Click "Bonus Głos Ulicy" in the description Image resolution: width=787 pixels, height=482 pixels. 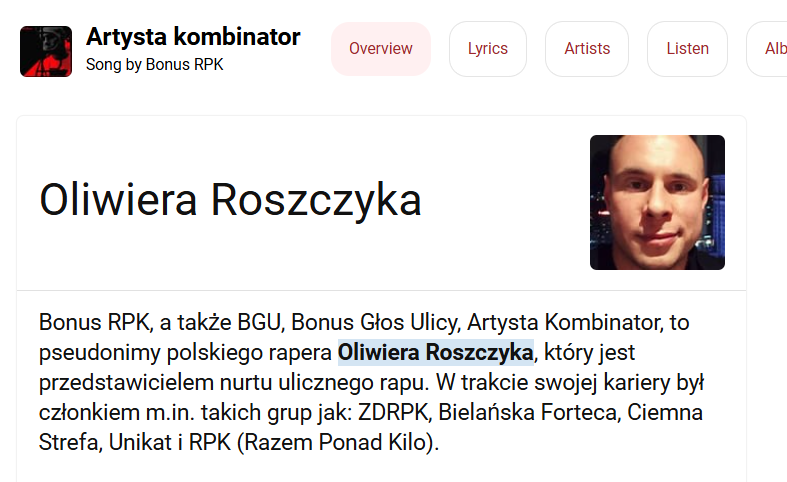375,323
